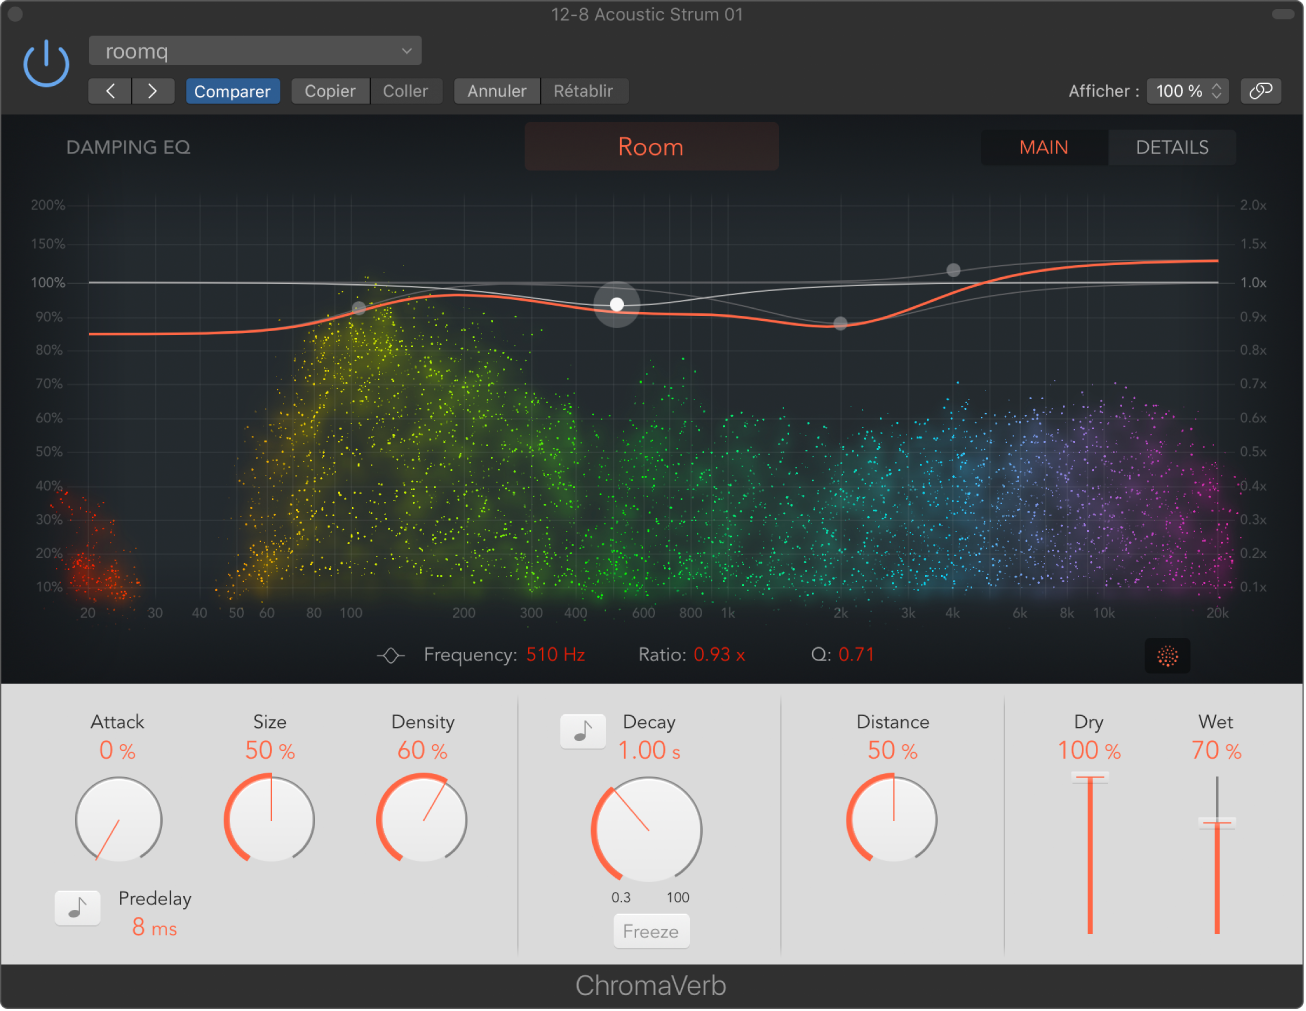Click the link chain icon button
Screen dimensions: 1306x1011
pos(1261,91)
